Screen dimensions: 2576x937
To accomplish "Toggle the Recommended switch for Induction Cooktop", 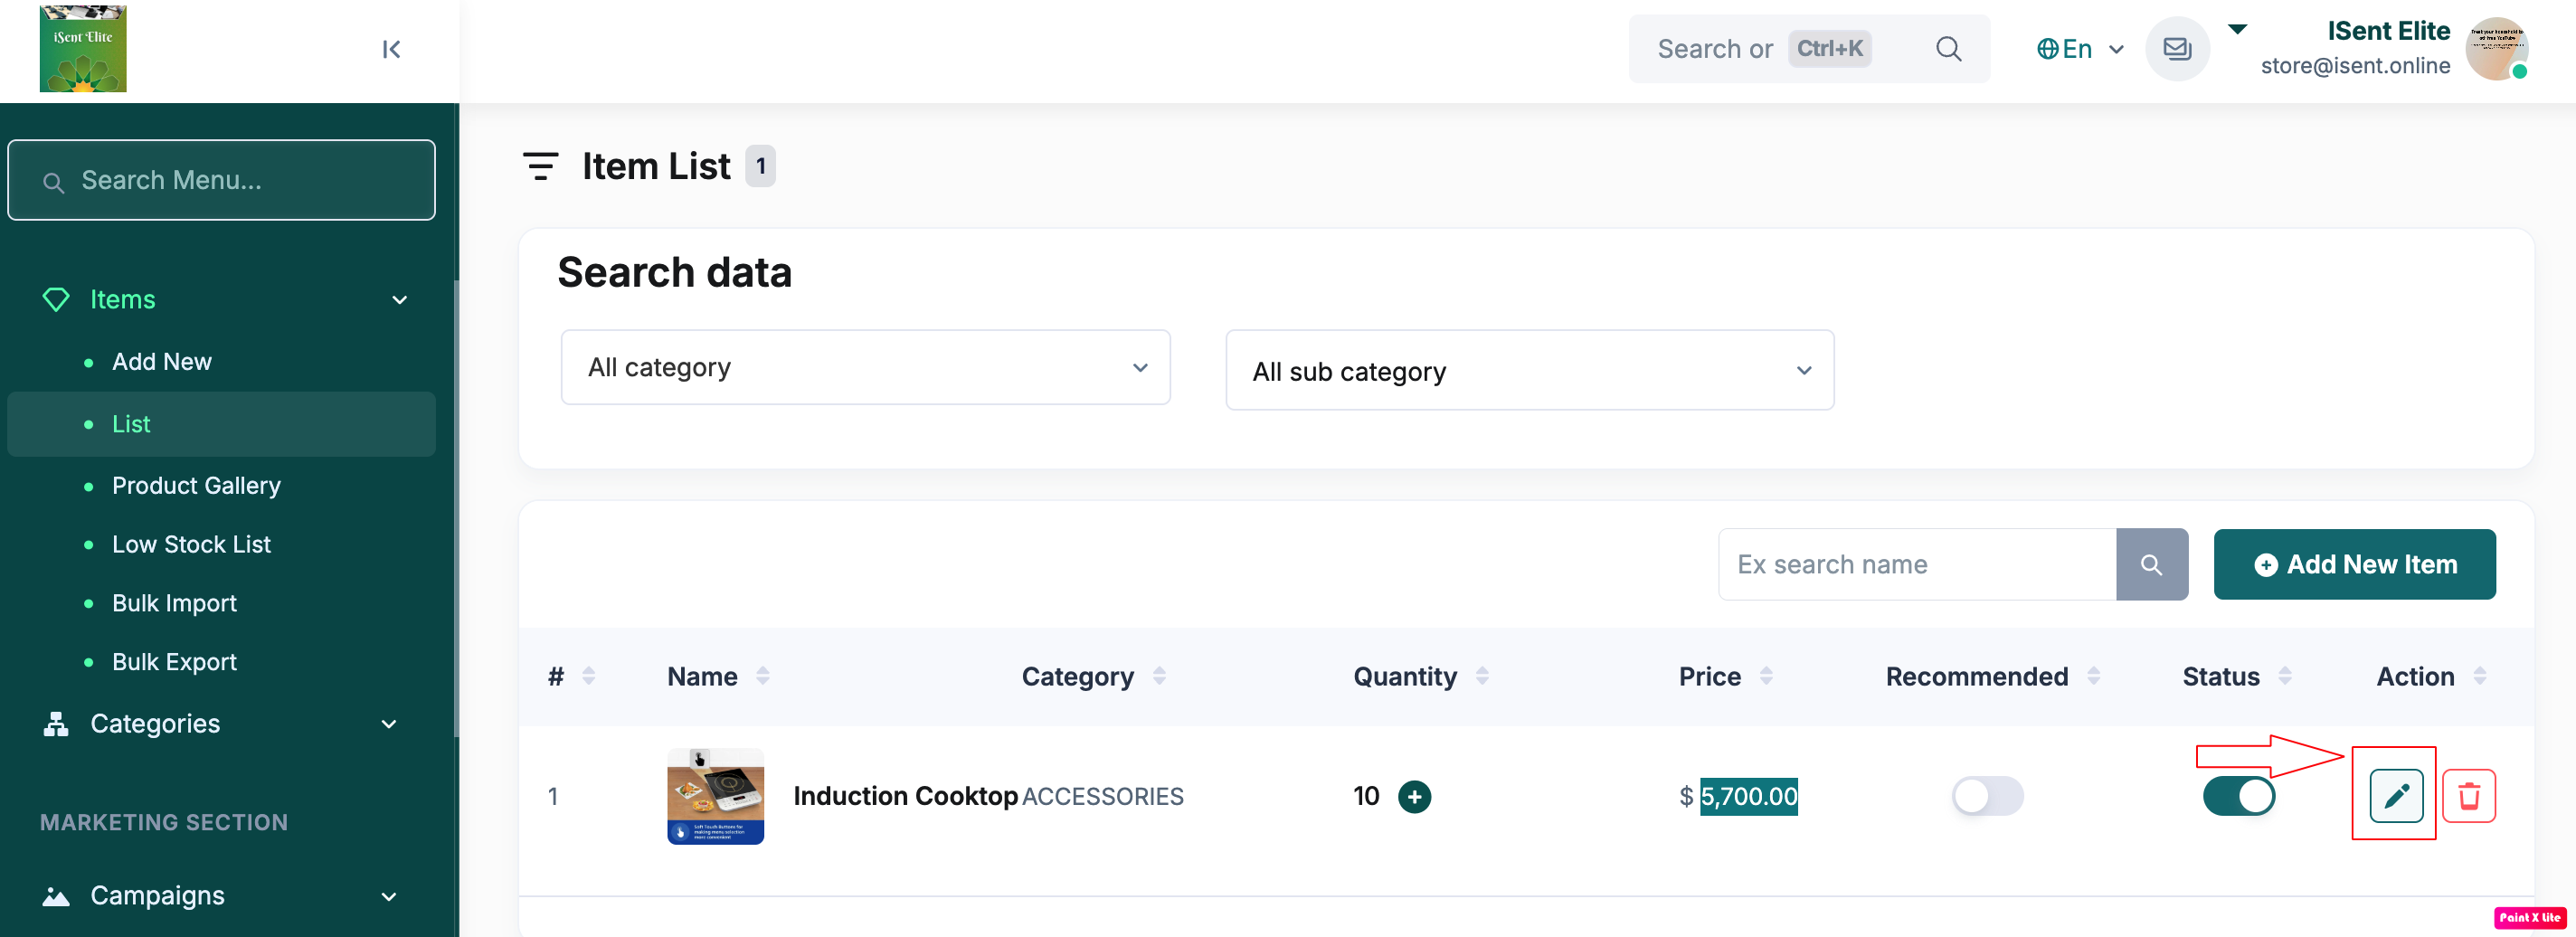I will click(x=1986, y=796).
